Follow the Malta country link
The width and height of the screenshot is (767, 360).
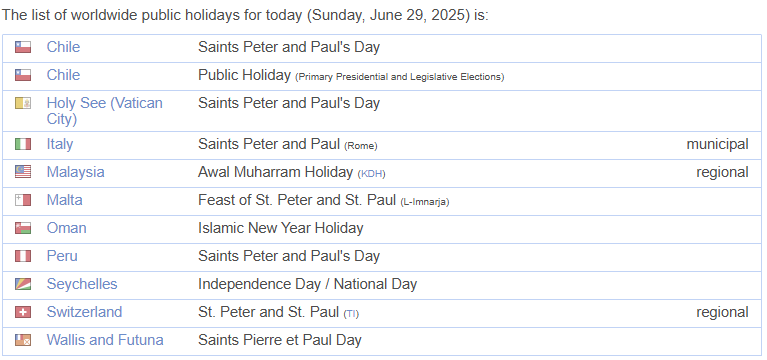[65, 200]
